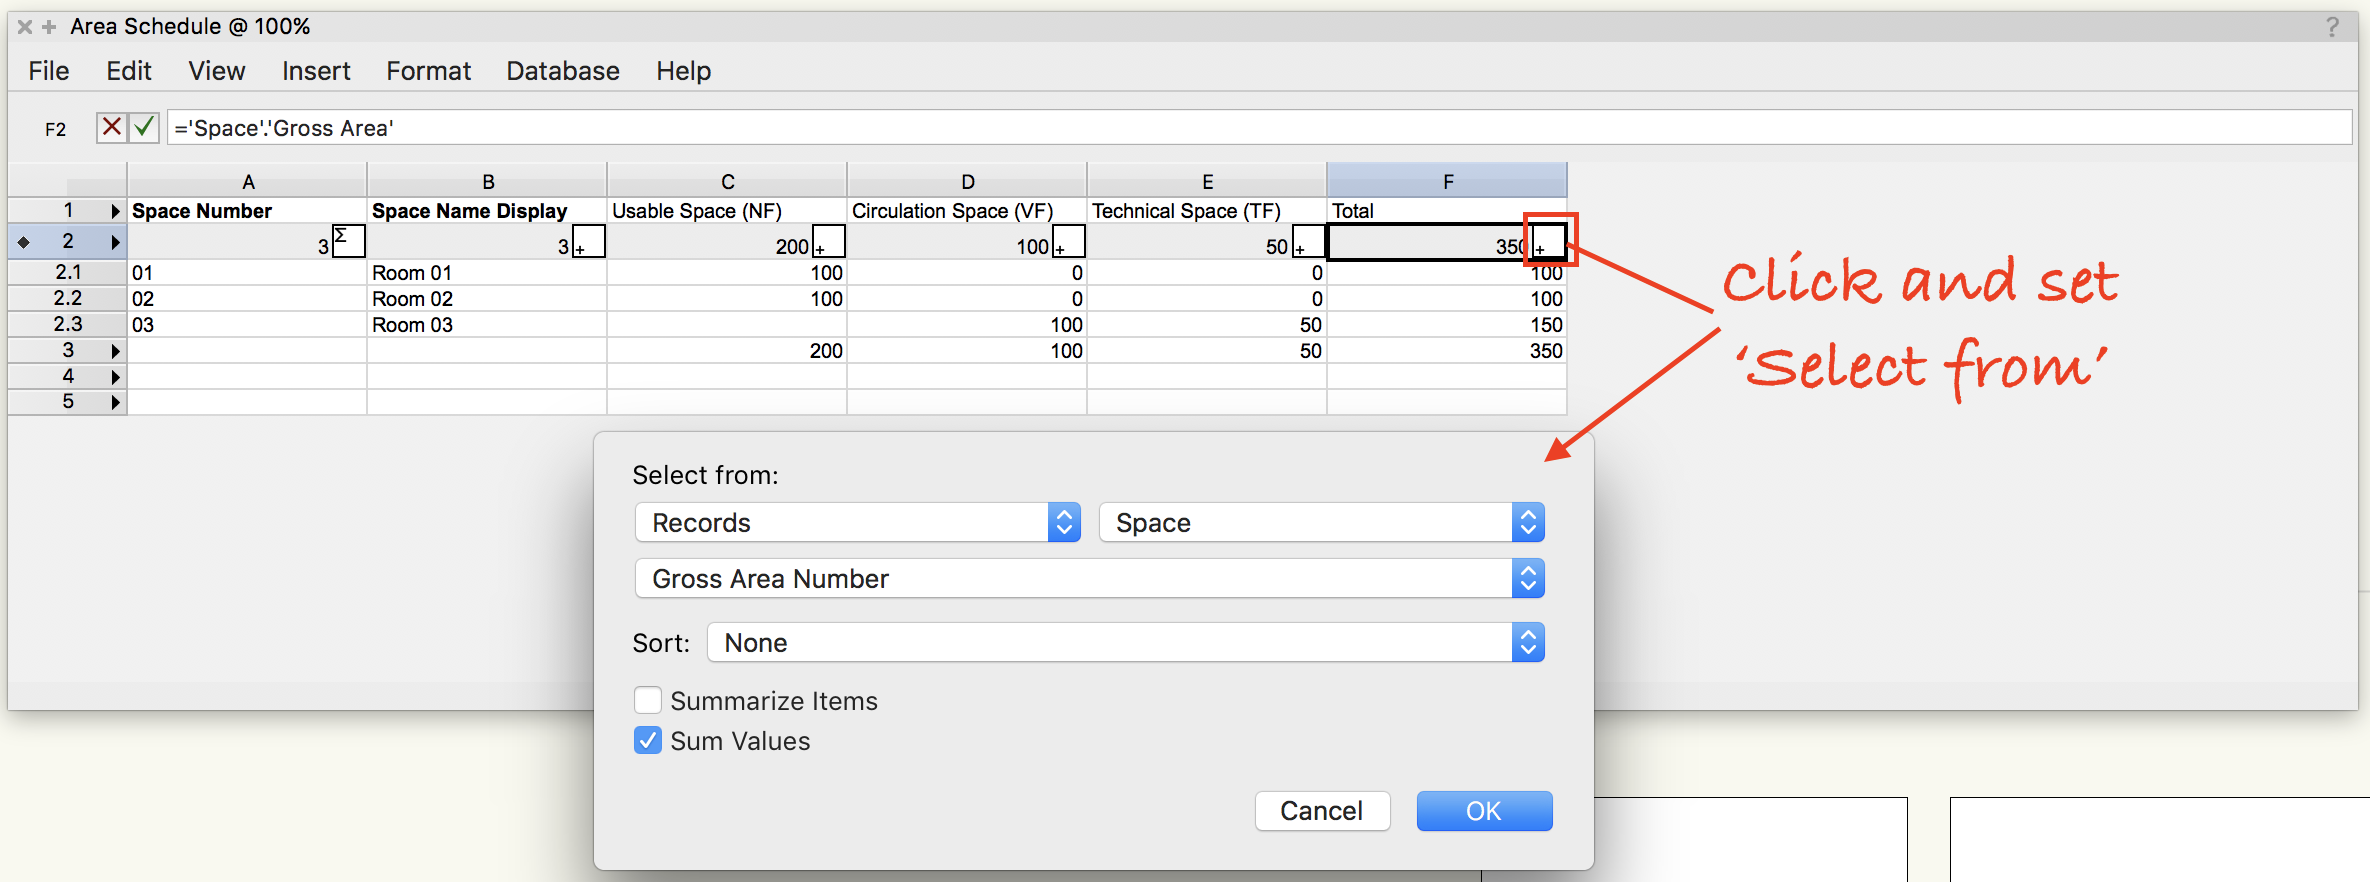
Task: Enable the Summarize Items checkbox
Action: pyautogui.click(x=648, y=700)
